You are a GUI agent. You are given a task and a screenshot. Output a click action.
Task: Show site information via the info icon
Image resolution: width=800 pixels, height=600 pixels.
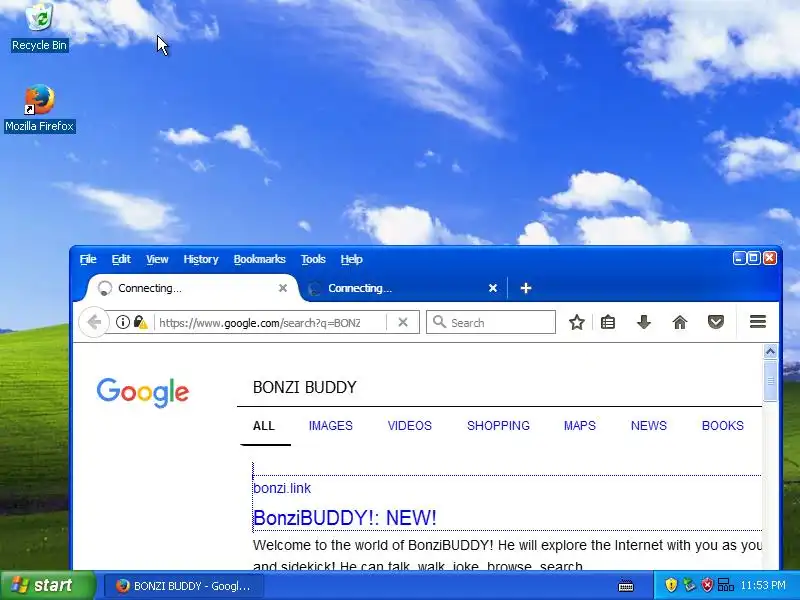[x=122, y=322]
